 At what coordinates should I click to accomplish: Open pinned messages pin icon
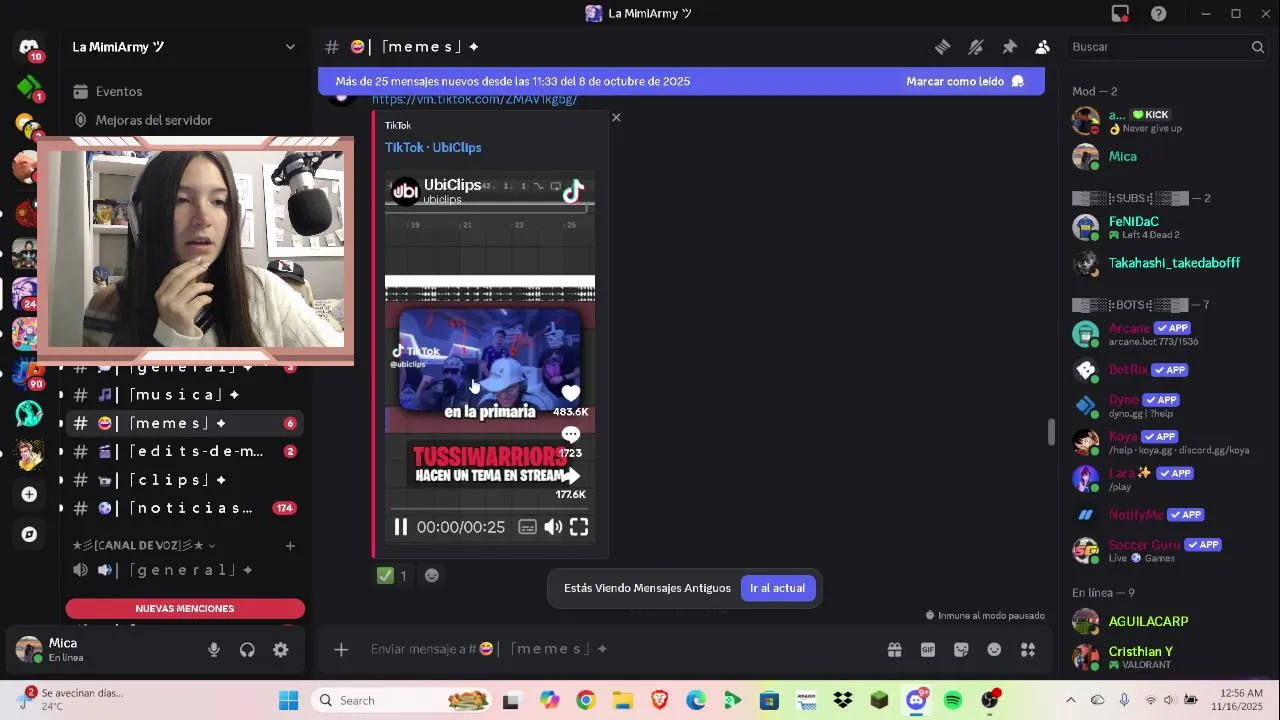pyautogui.click(x=1009, y=47)
